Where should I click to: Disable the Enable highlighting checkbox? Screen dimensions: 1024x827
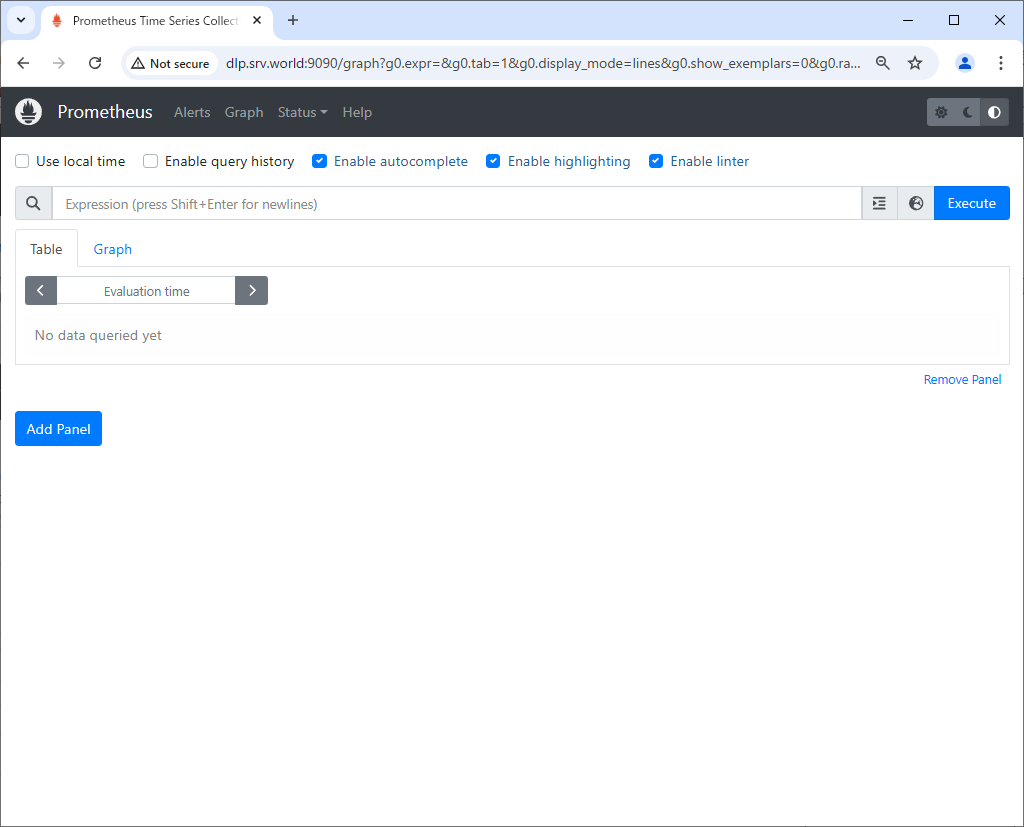pyautogui.click(x=493, y=161)
